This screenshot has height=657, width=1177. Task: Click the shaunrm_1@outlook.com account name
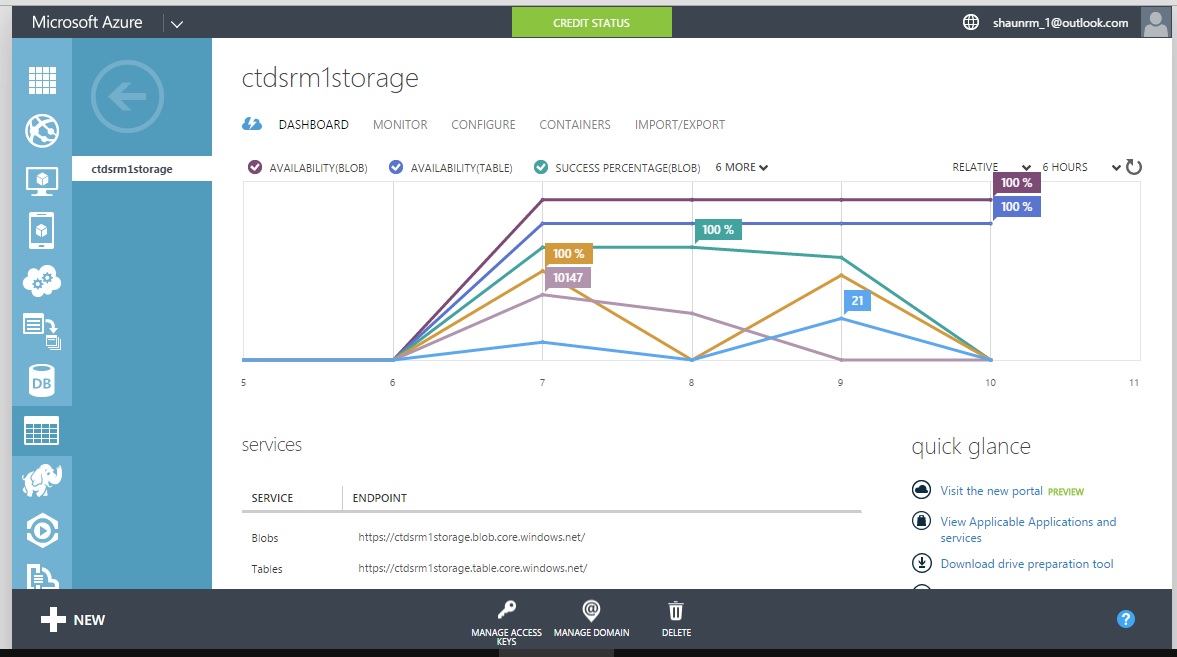pyautogui.click(x=1060, y=23)
